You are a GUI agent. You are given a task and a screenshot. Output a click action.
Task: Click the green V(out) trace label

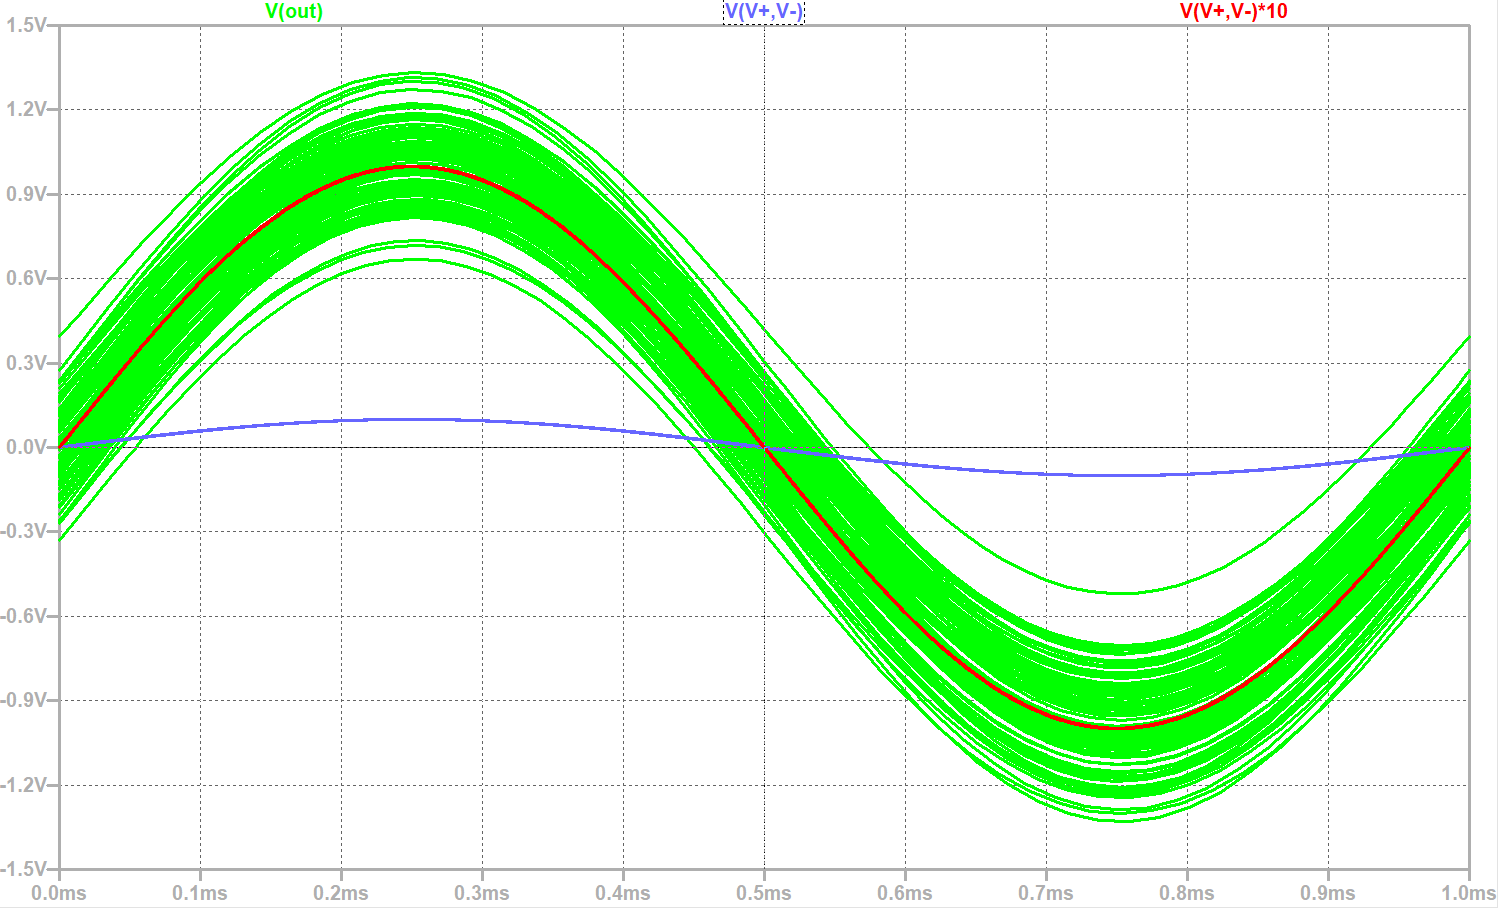point(294,12)
